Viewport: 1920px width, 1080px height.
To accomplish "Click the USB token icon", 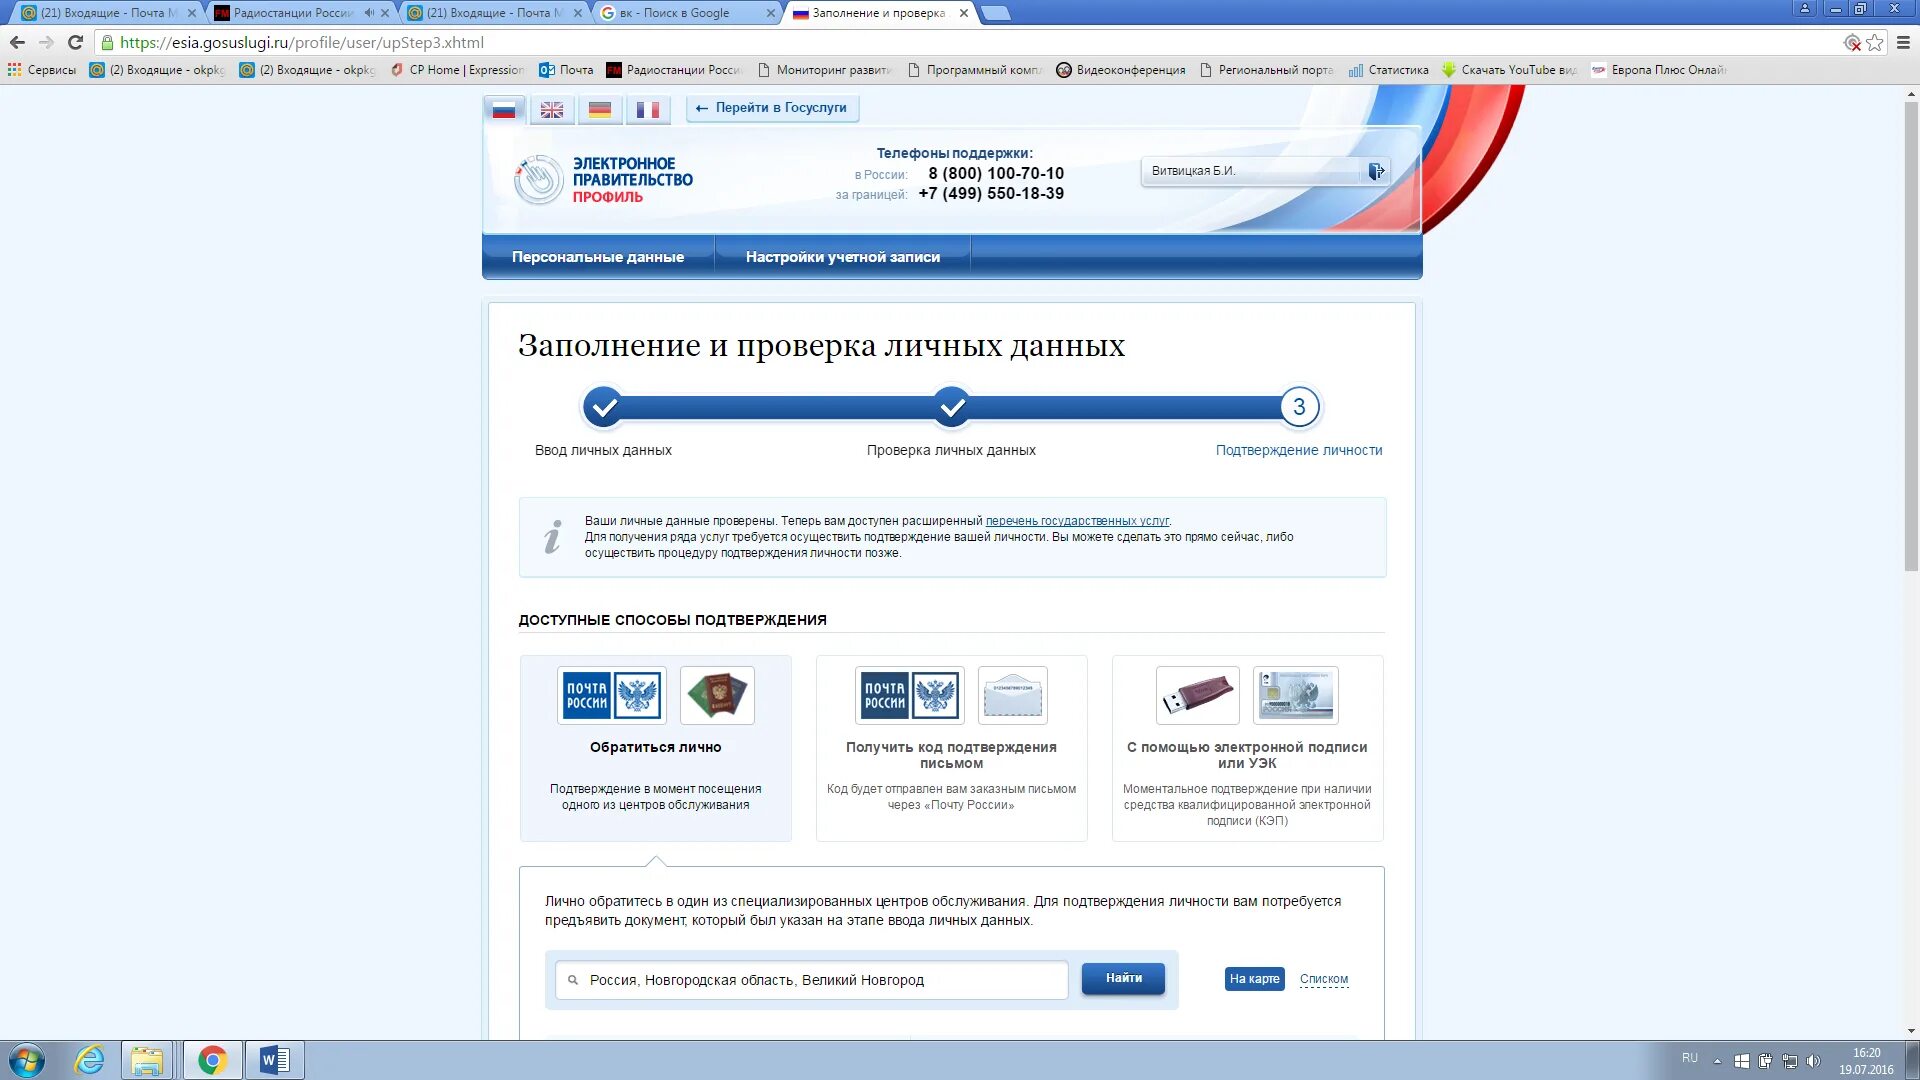I will tap(1197, 695).
